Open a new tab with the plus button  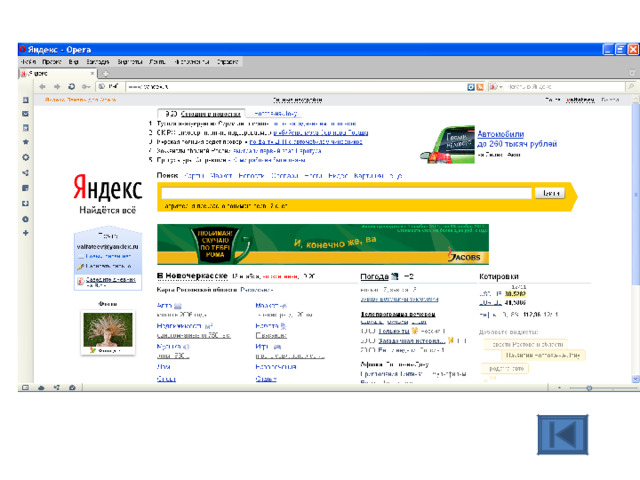(105, 74)
